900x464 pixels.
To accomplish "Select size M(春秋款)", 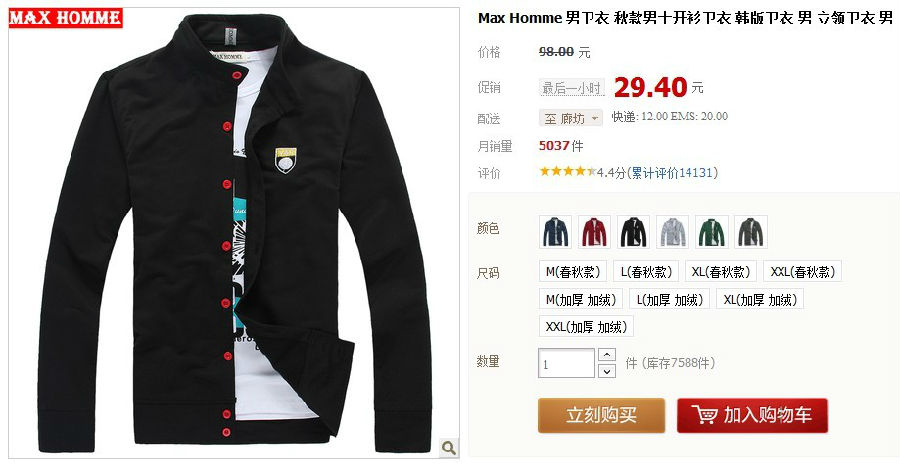I will click(573, 272).
